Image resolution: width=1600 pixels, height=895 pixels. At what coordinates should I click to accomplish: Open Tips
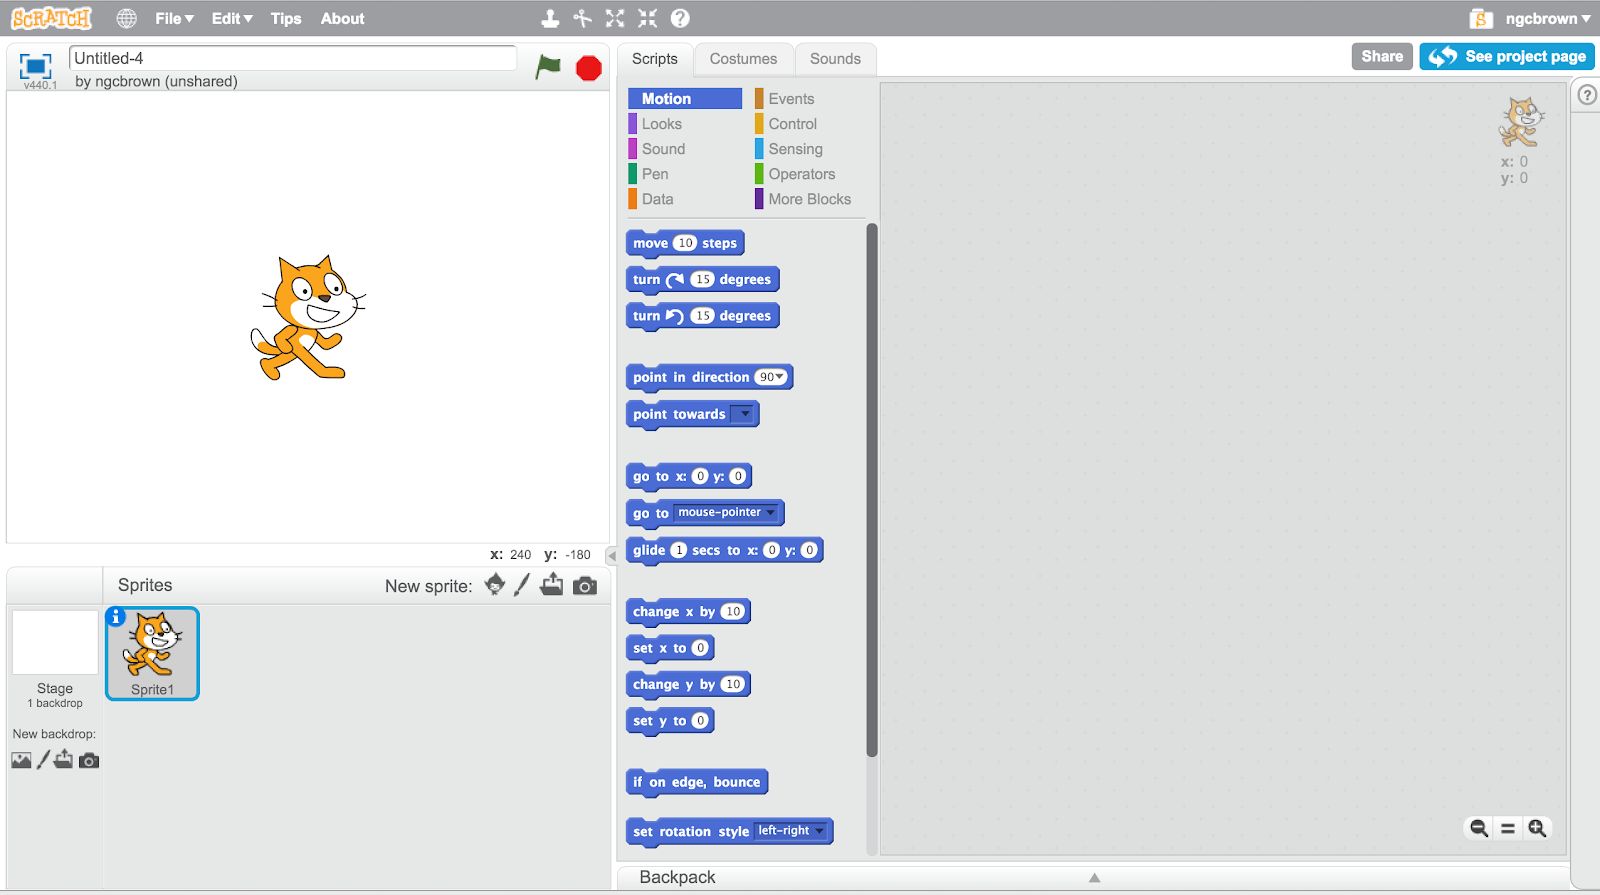click(286, 18)
